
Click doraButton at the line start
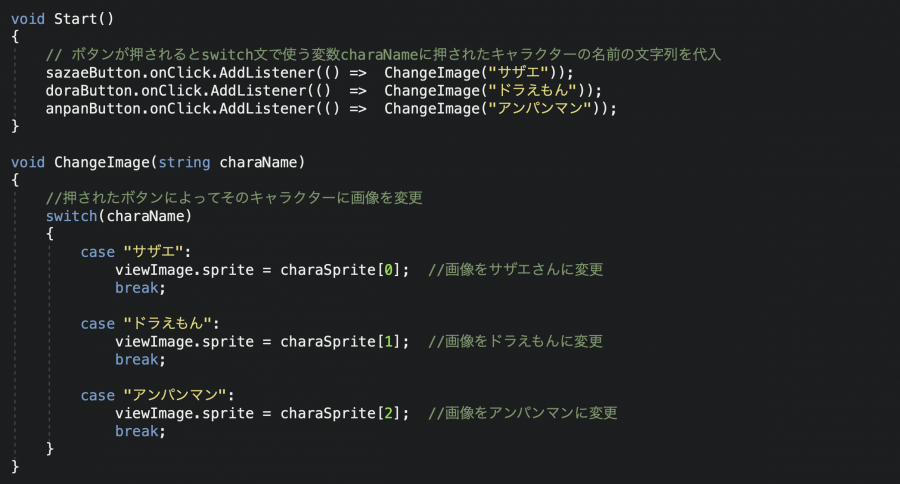(89, 91)
